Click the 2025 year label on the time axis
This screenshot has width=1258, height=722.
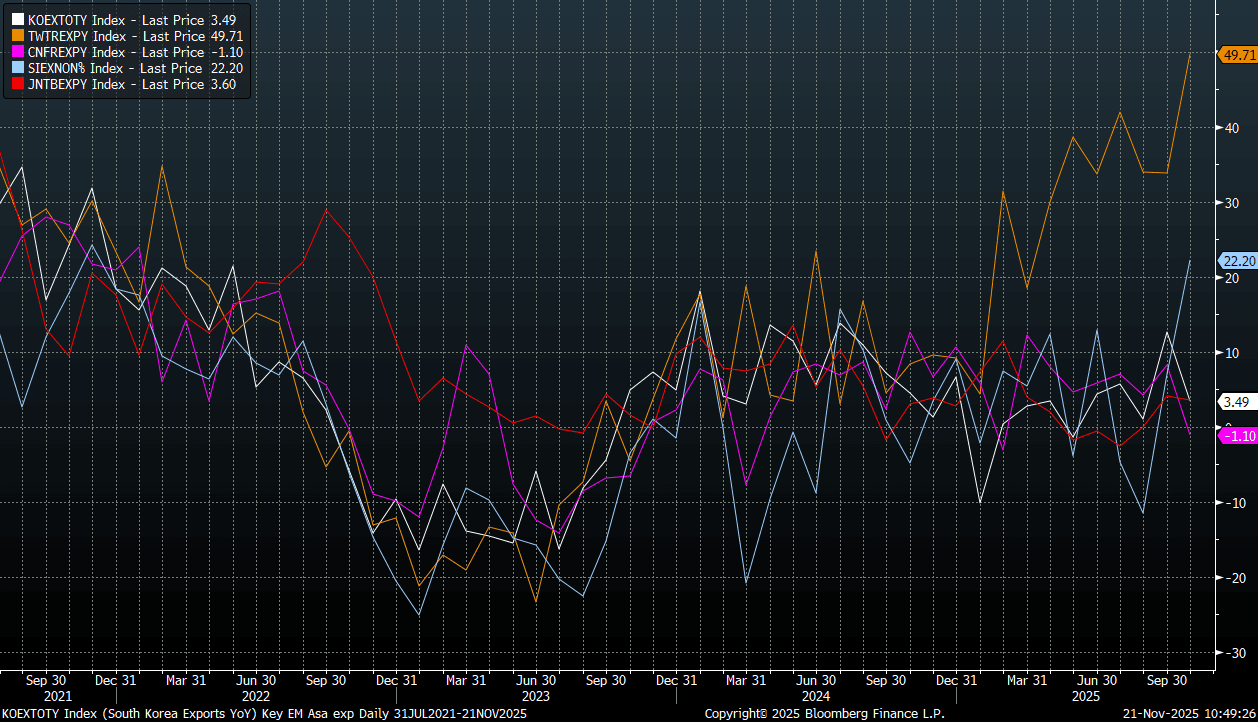(1086, 695)
